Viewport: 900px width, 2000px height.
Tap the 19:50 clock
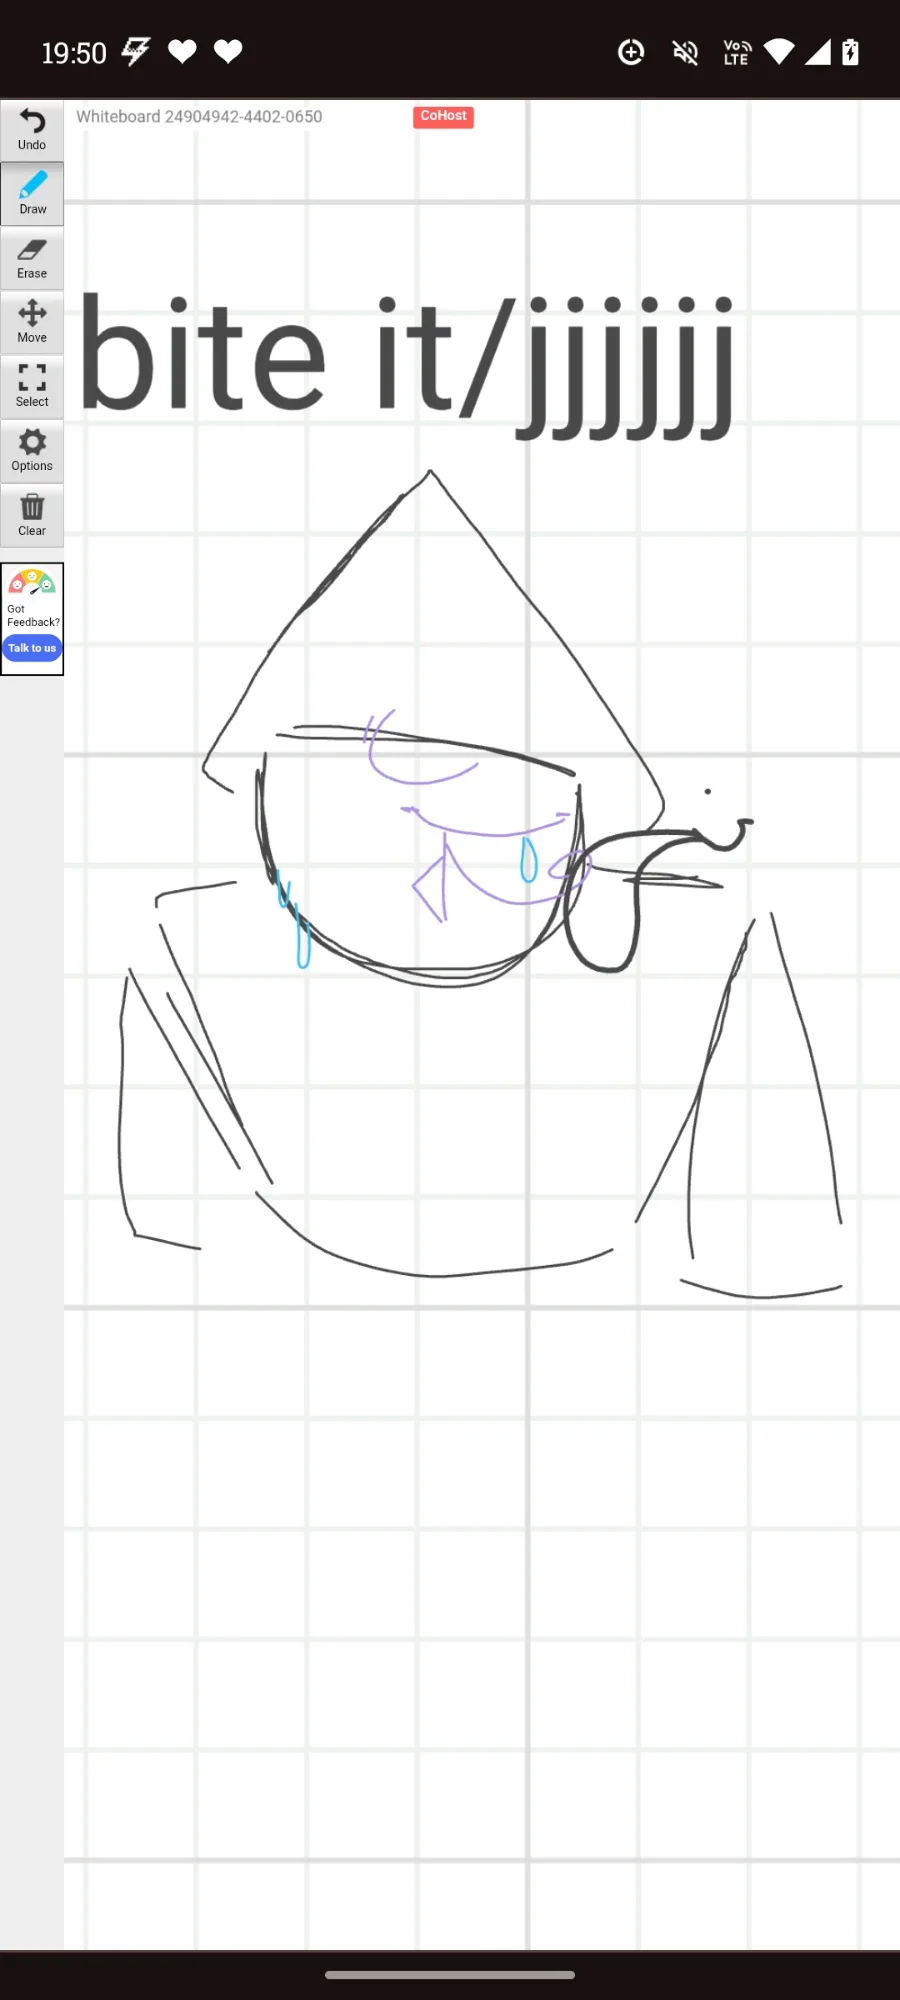pos(74,53)
